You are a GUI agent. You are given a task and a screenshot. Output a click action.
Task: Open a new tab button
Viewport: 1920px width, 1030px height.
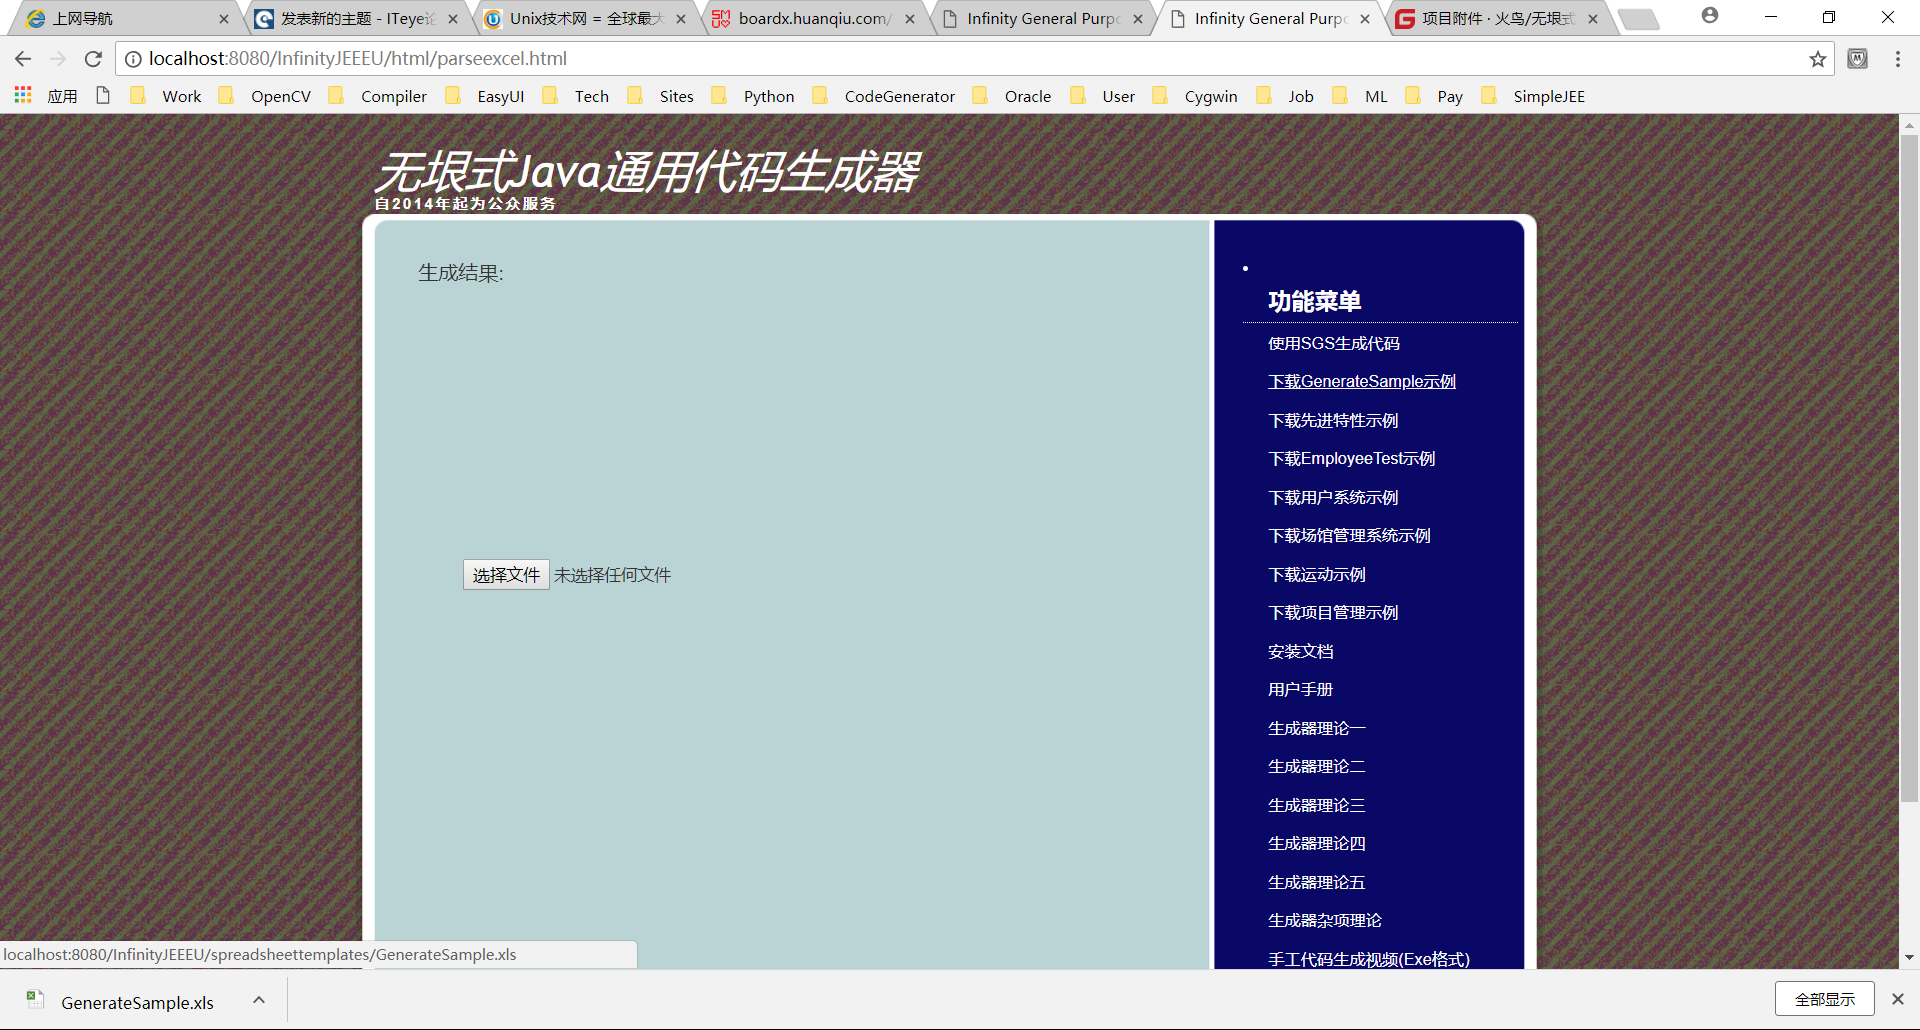pos(1638,19)
